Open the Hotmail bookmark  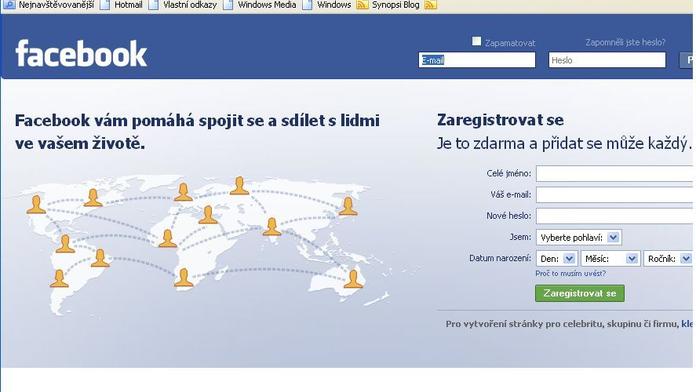122,5
